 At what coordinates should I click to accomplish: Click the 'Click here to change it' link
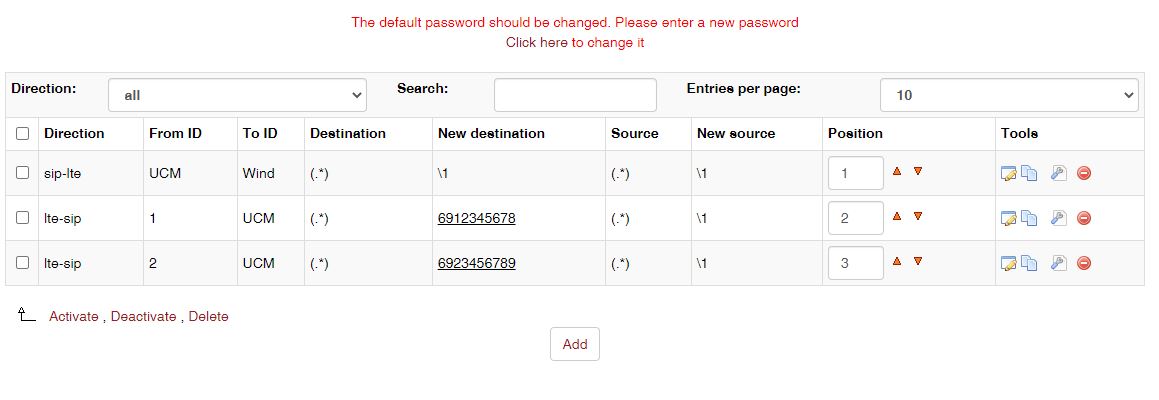575,42
